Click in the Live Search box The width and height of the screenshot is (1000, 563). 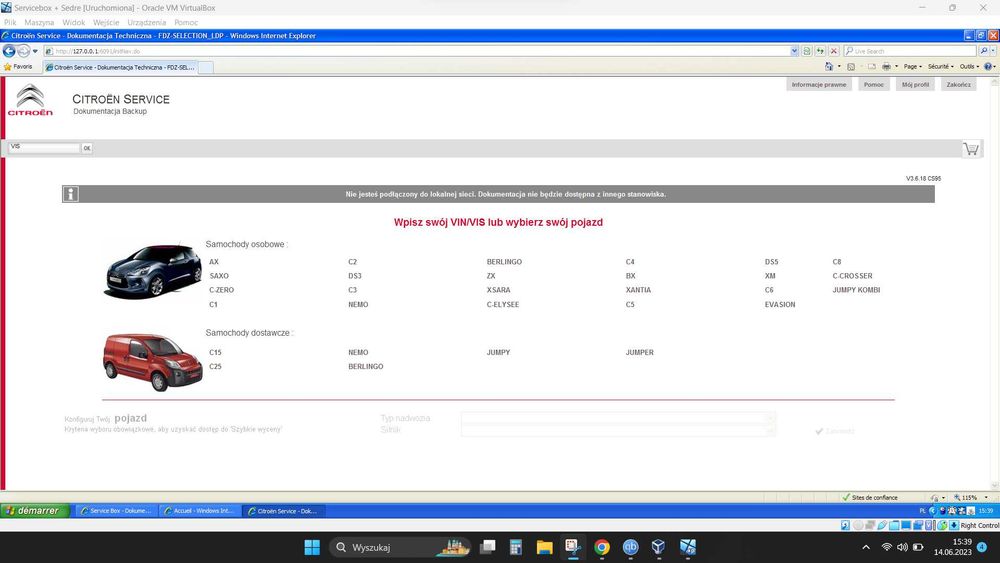click(x=910, y=51)
